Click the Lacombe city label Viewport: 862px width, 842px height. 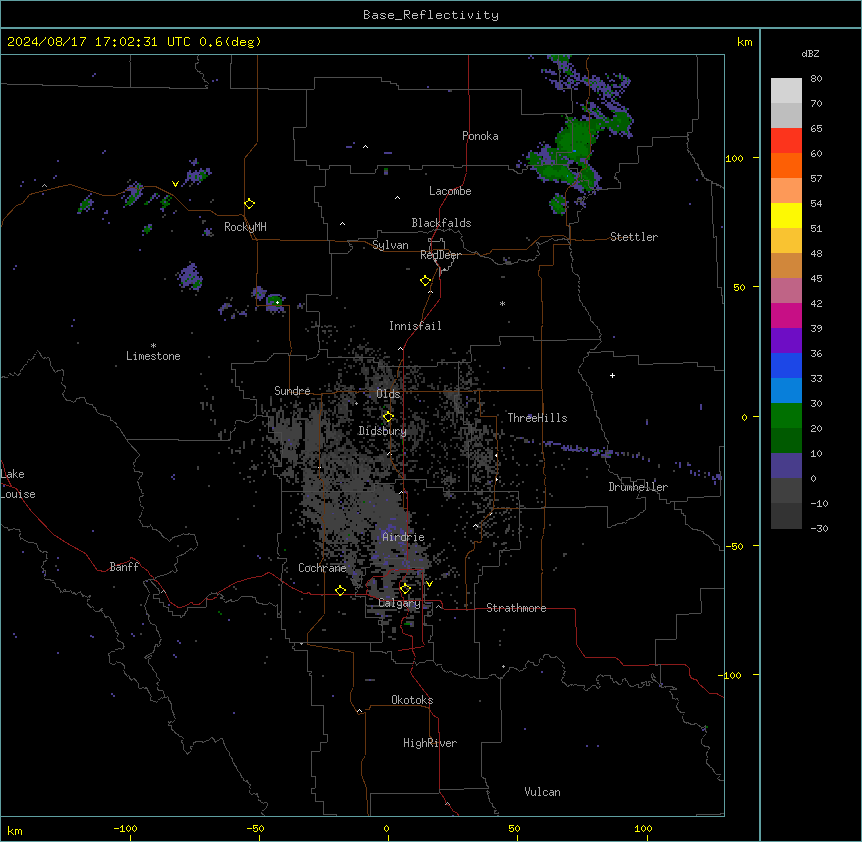[450, 191]
